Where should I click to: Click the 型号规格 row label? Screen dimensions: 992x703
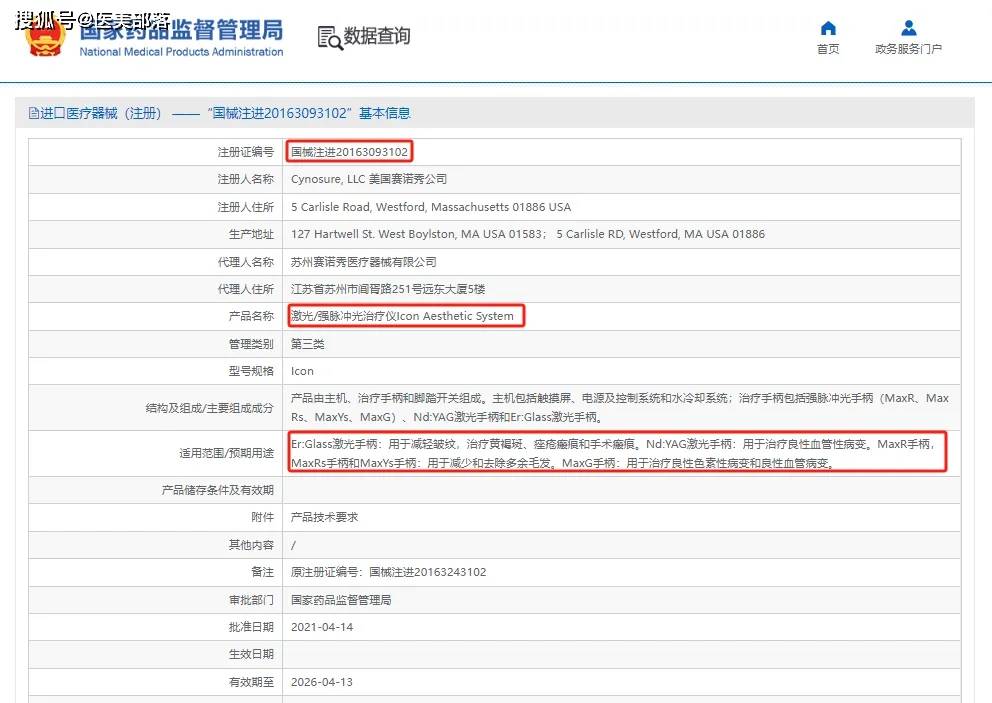tap(251, 371)
